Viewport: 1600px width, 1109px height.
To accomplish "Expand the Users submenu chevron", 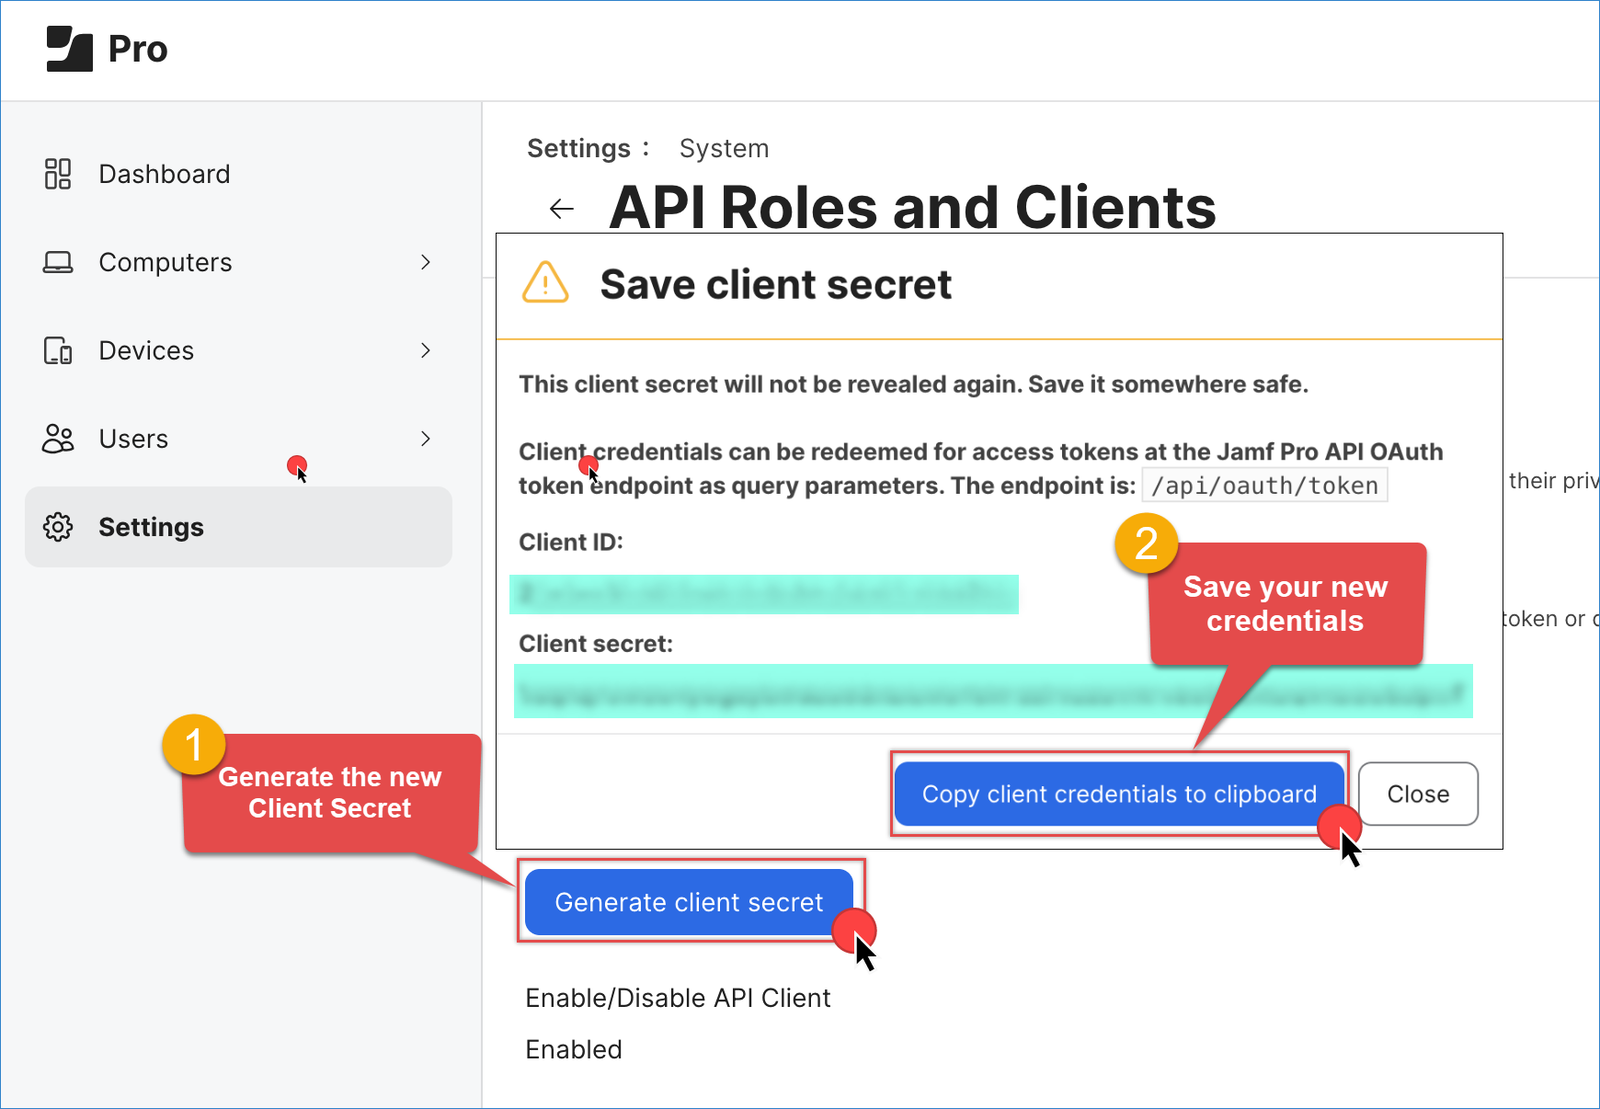I will (x=426, y=438).
